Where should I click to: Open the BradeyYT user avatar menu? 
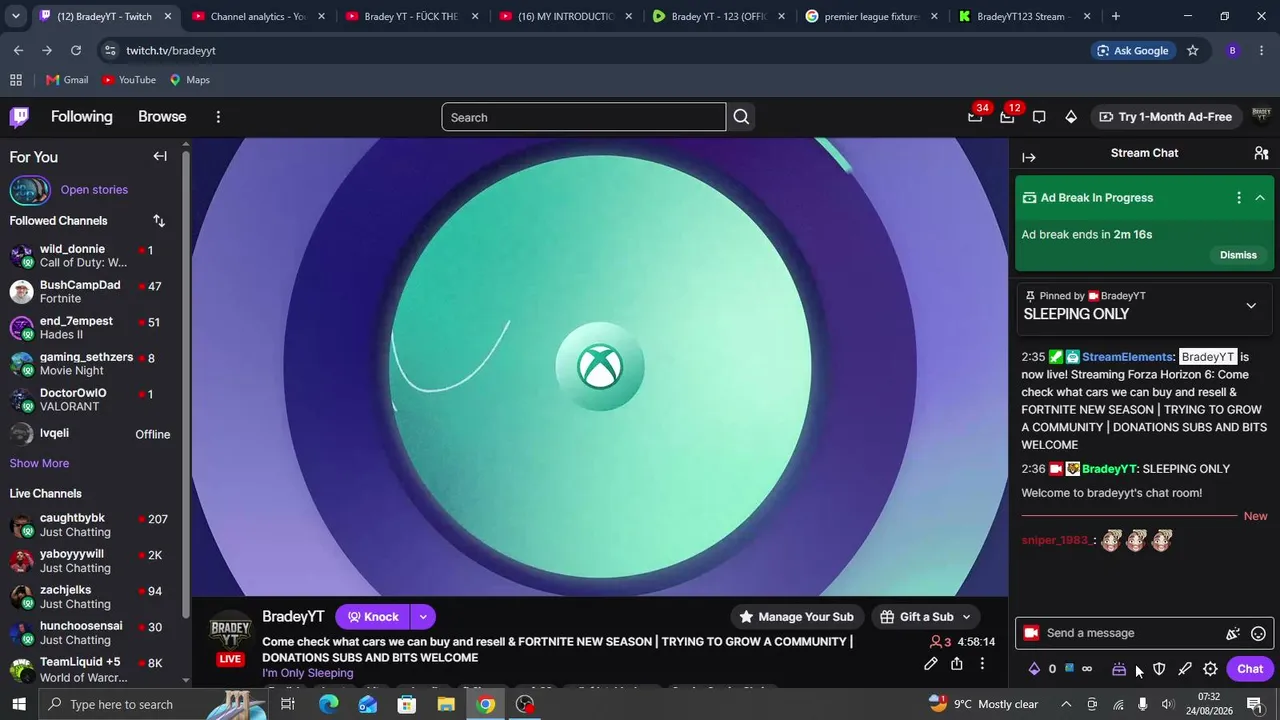(1261, 117)
